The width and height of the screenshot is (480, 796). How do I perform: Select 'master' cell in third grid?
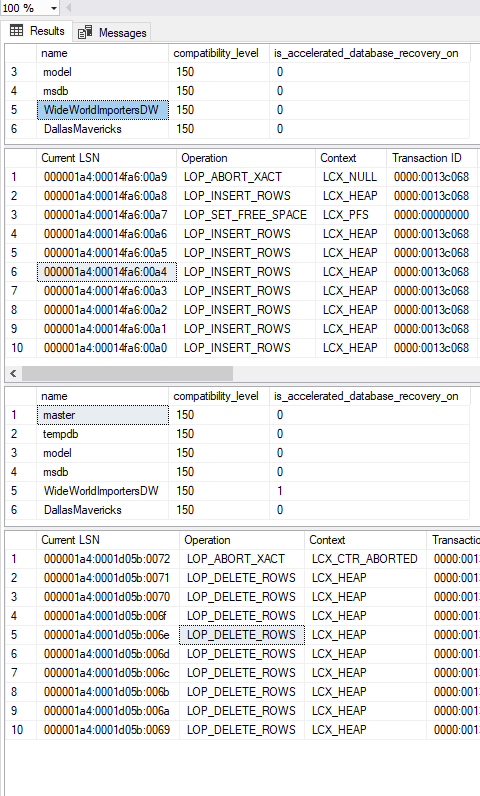click(x=102, y=415)
